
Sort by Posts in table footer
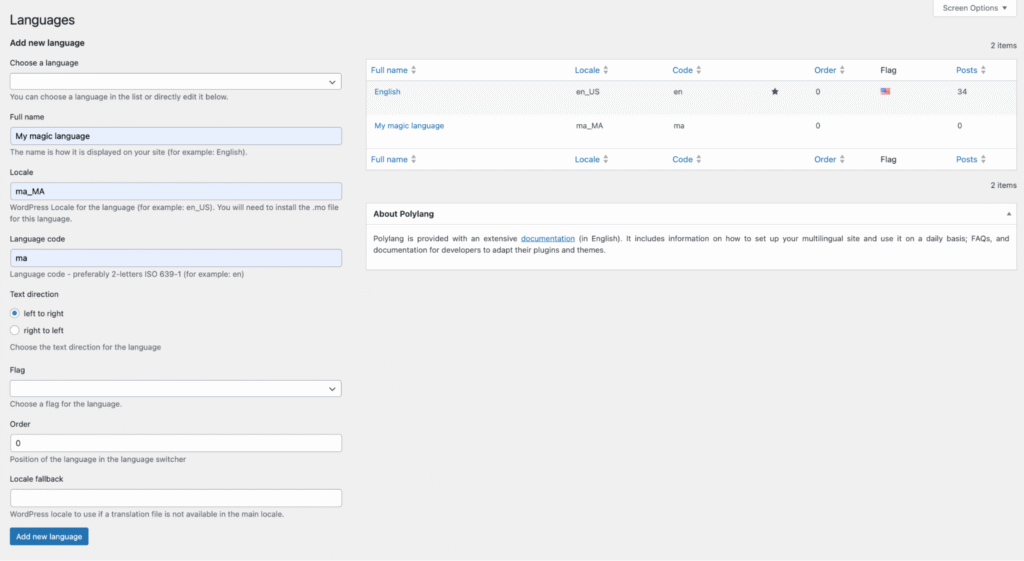pos(970,159)
